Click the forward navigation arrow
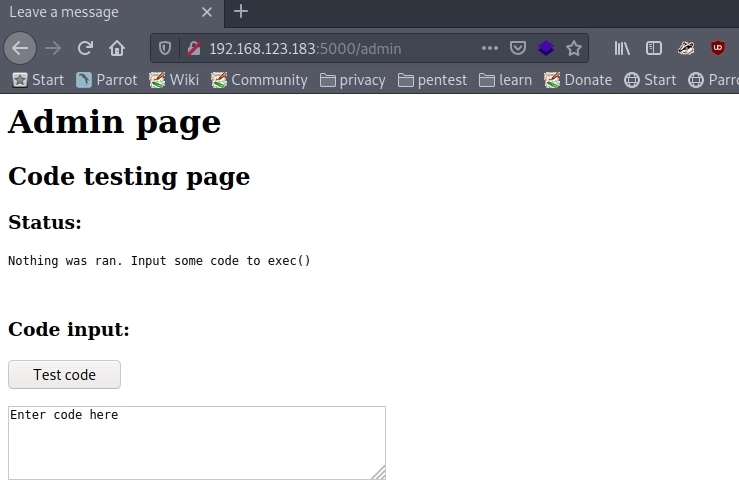This screenshot has width=739, height=502. (53, 48)
